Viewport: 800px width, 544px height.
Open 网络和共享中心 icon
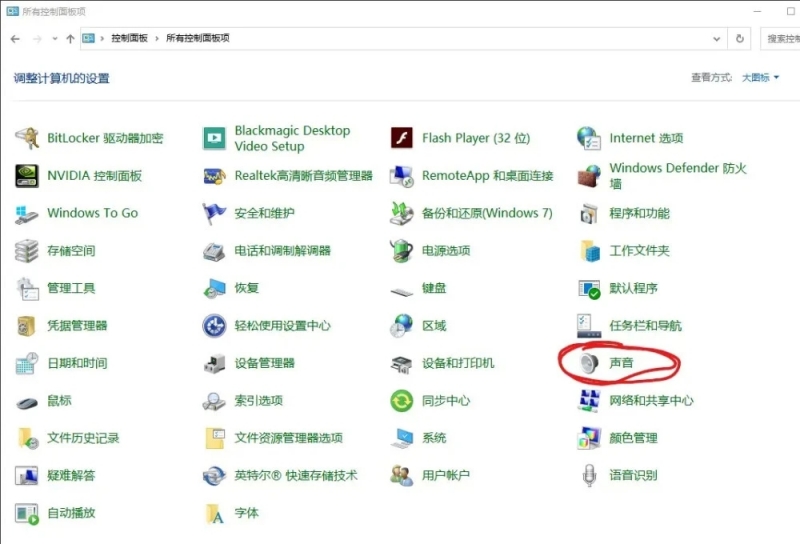[589, 401]
